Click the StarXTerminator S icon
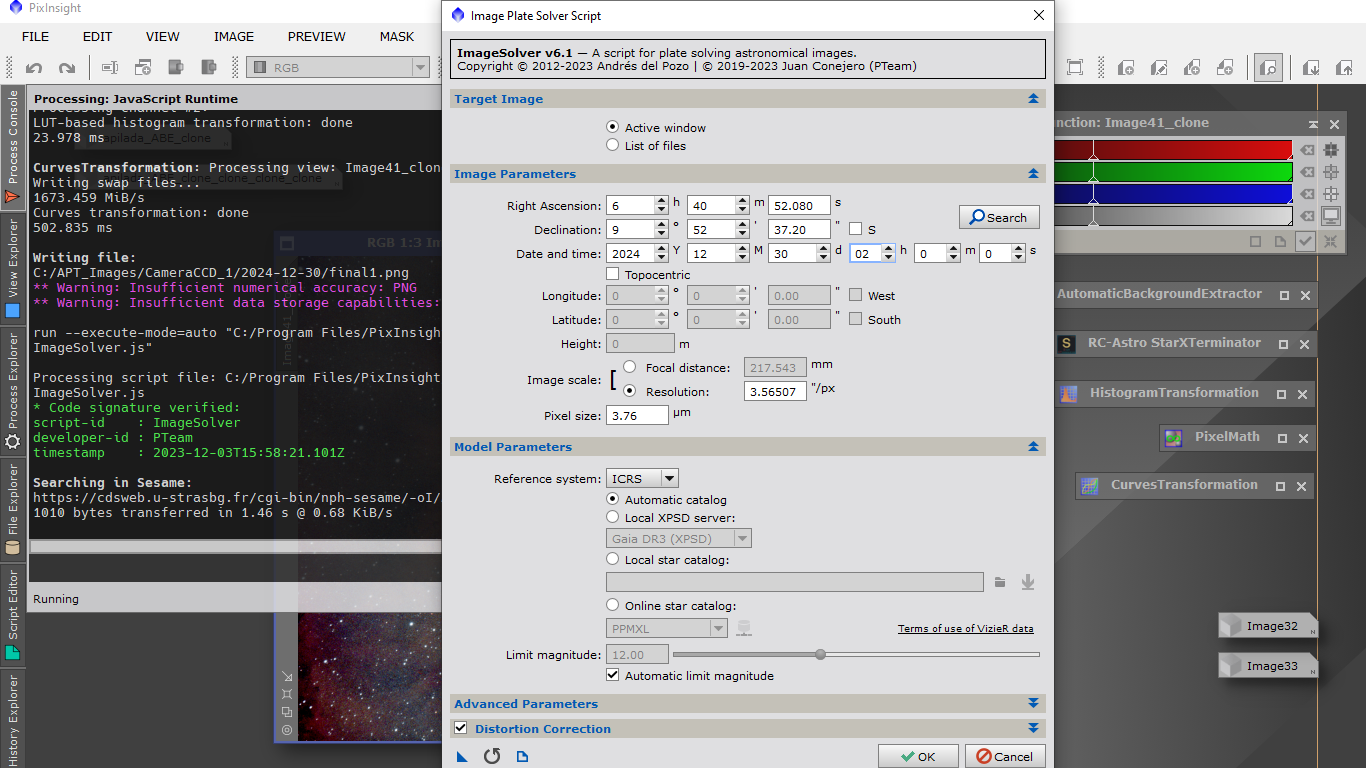 [x=1068, y=344]
